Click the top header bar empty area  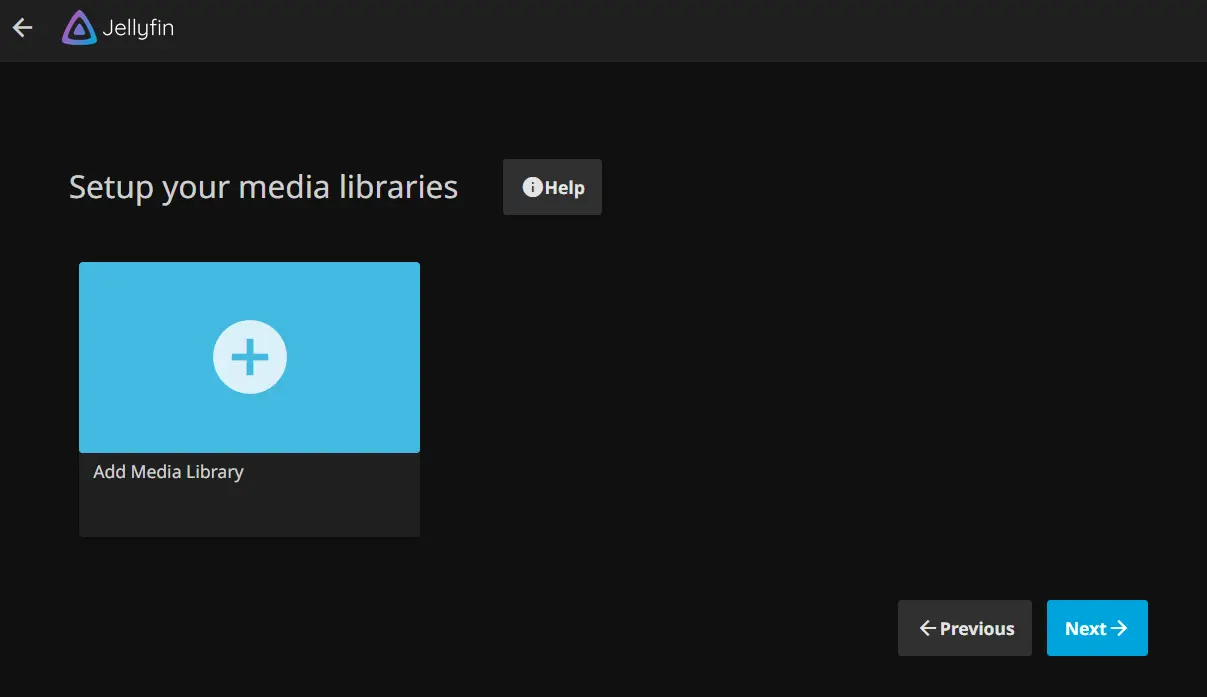coord(690,29)
